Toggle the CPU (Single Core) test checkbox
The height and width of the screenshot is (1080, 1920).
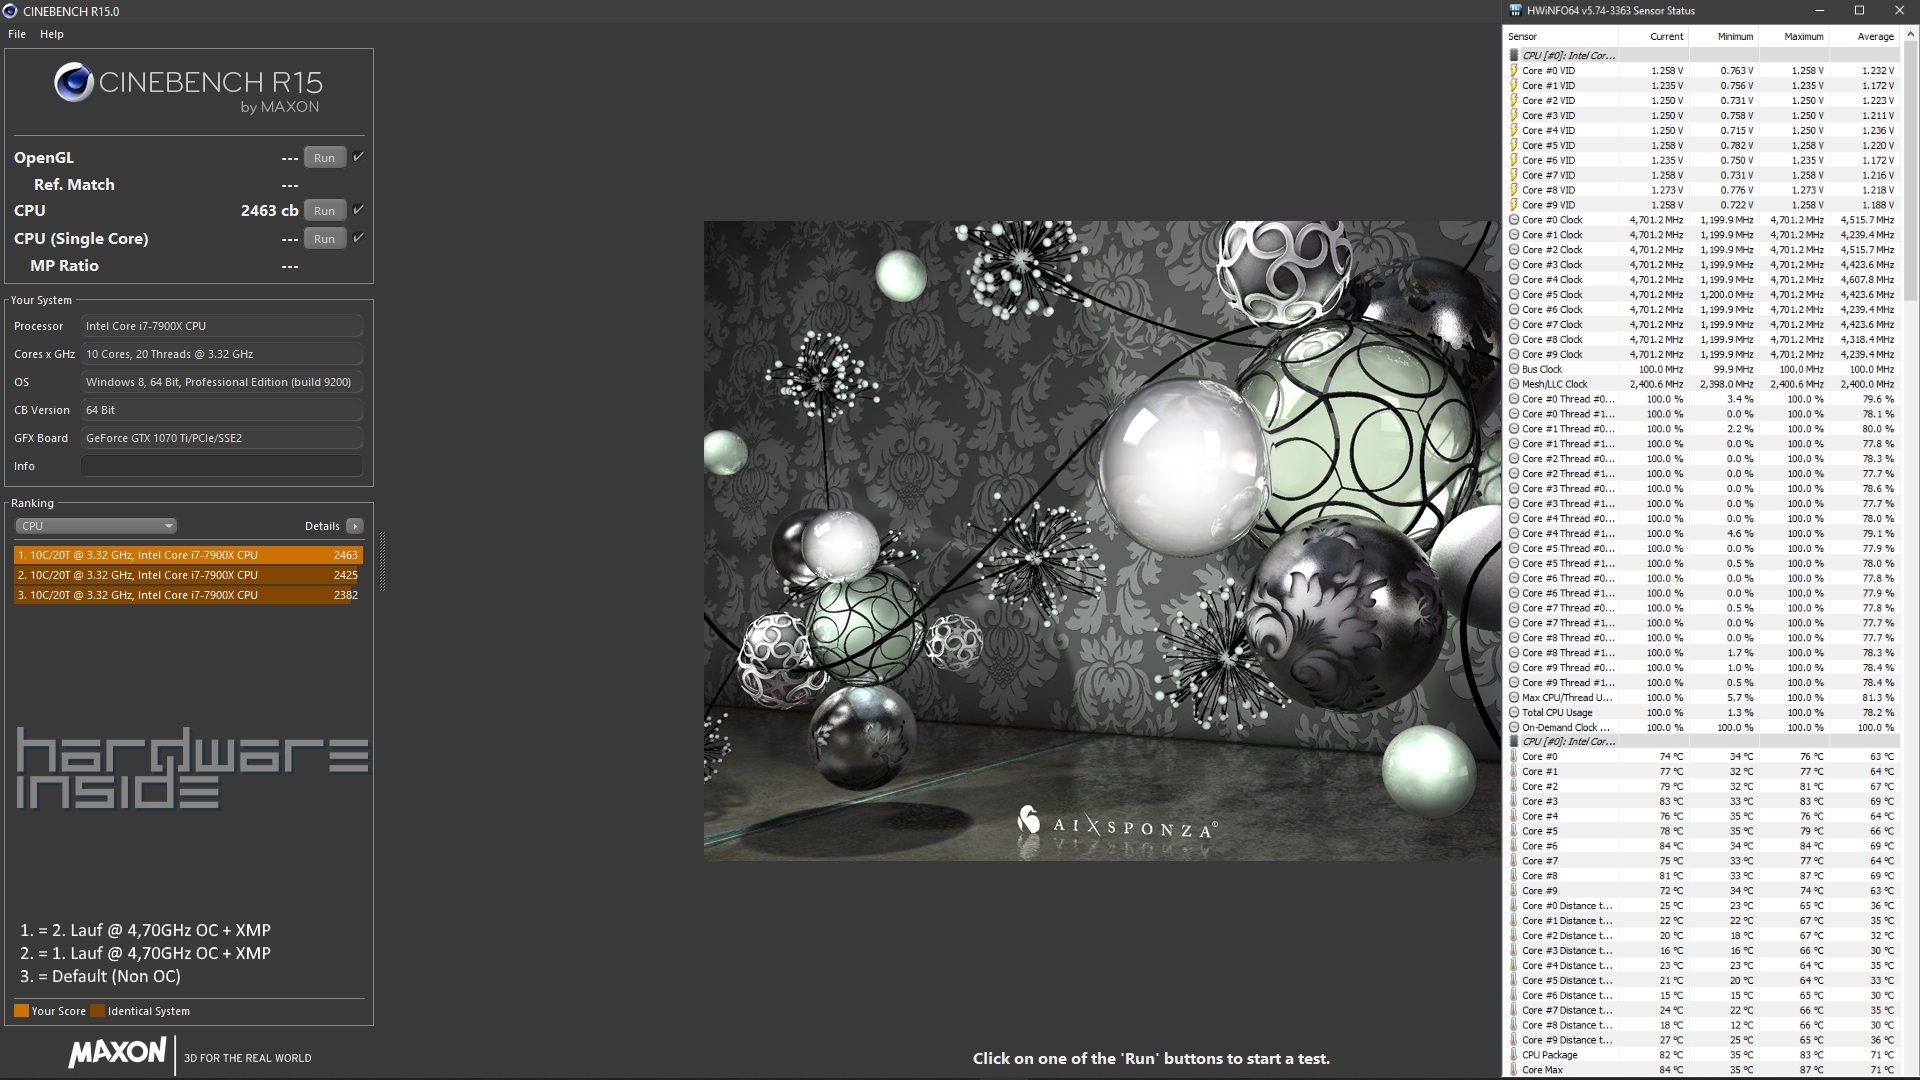358,238
